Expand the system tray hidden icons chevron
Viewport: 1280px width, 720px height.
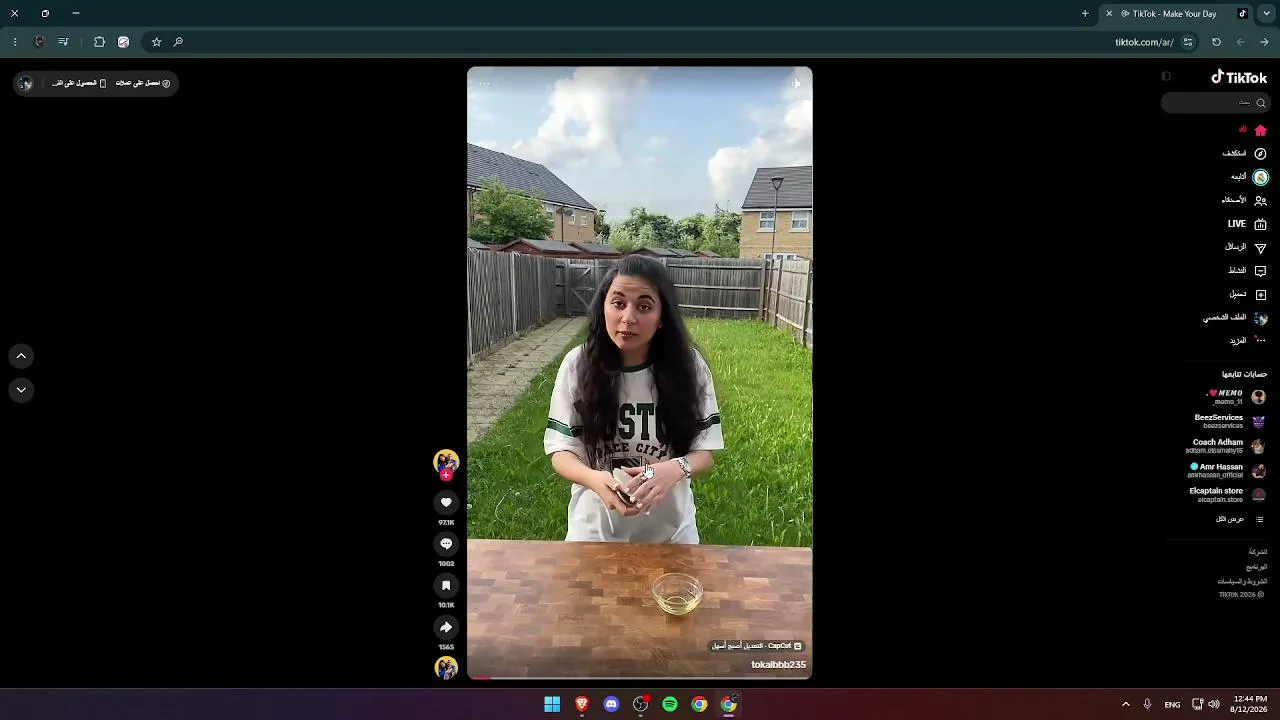(x=1125, y=704)
